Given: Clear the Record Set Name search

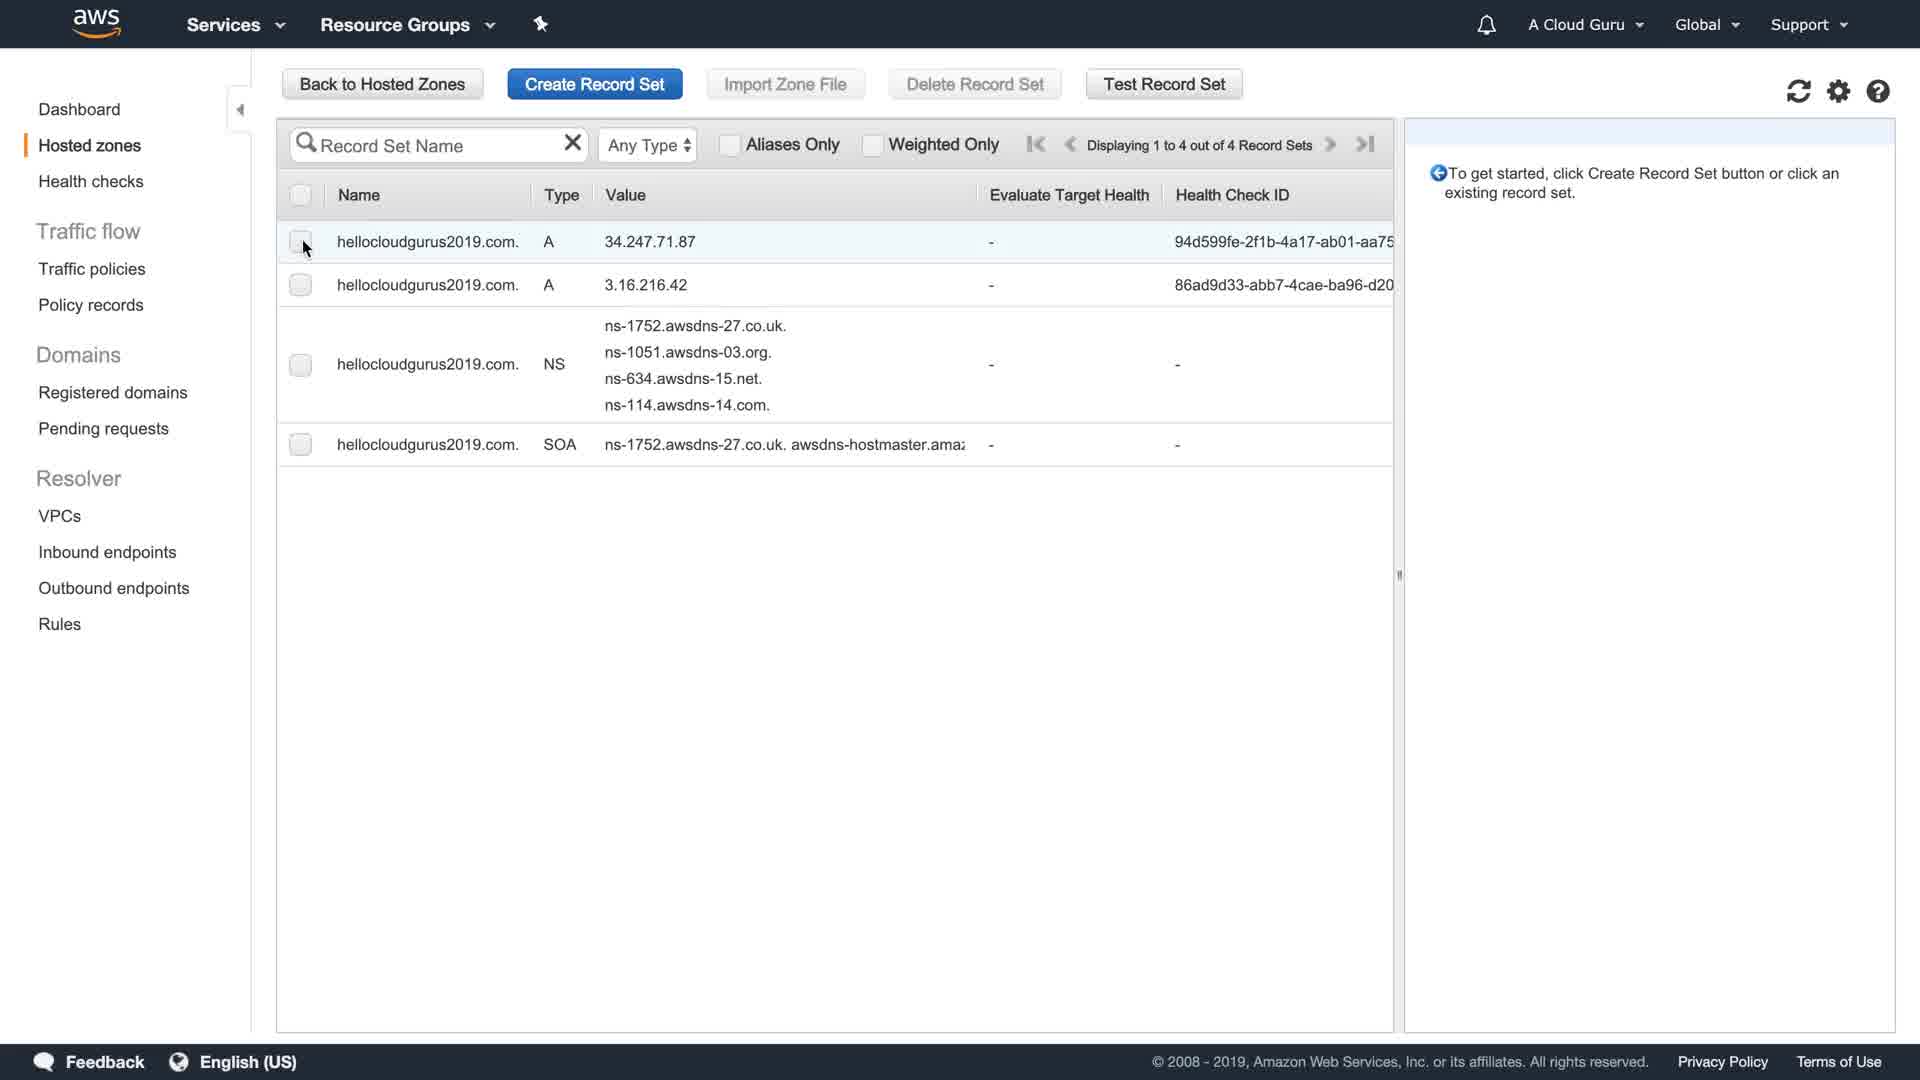Looking at the screenshot, I should click(572, 143).
